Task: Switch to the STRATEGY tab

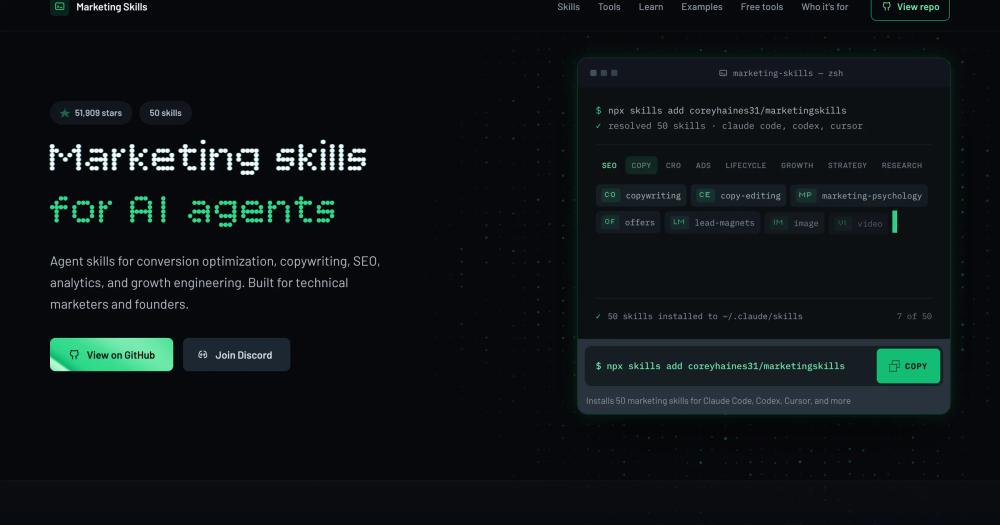Action: point(847,165)
